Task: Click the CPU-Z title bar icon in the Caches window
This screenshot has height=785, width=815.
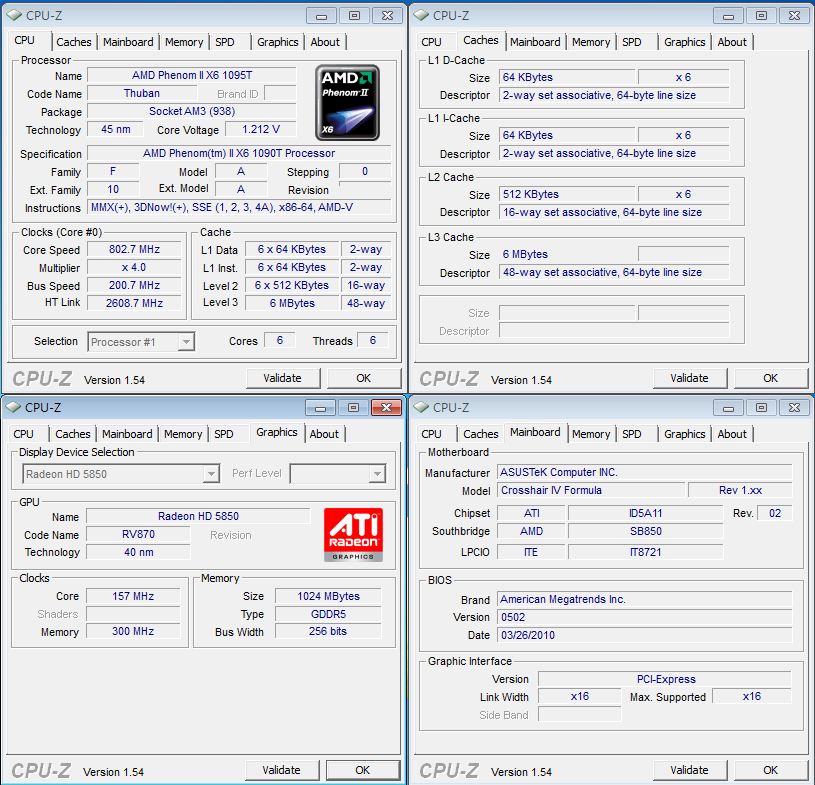Action: click(421, 15)
